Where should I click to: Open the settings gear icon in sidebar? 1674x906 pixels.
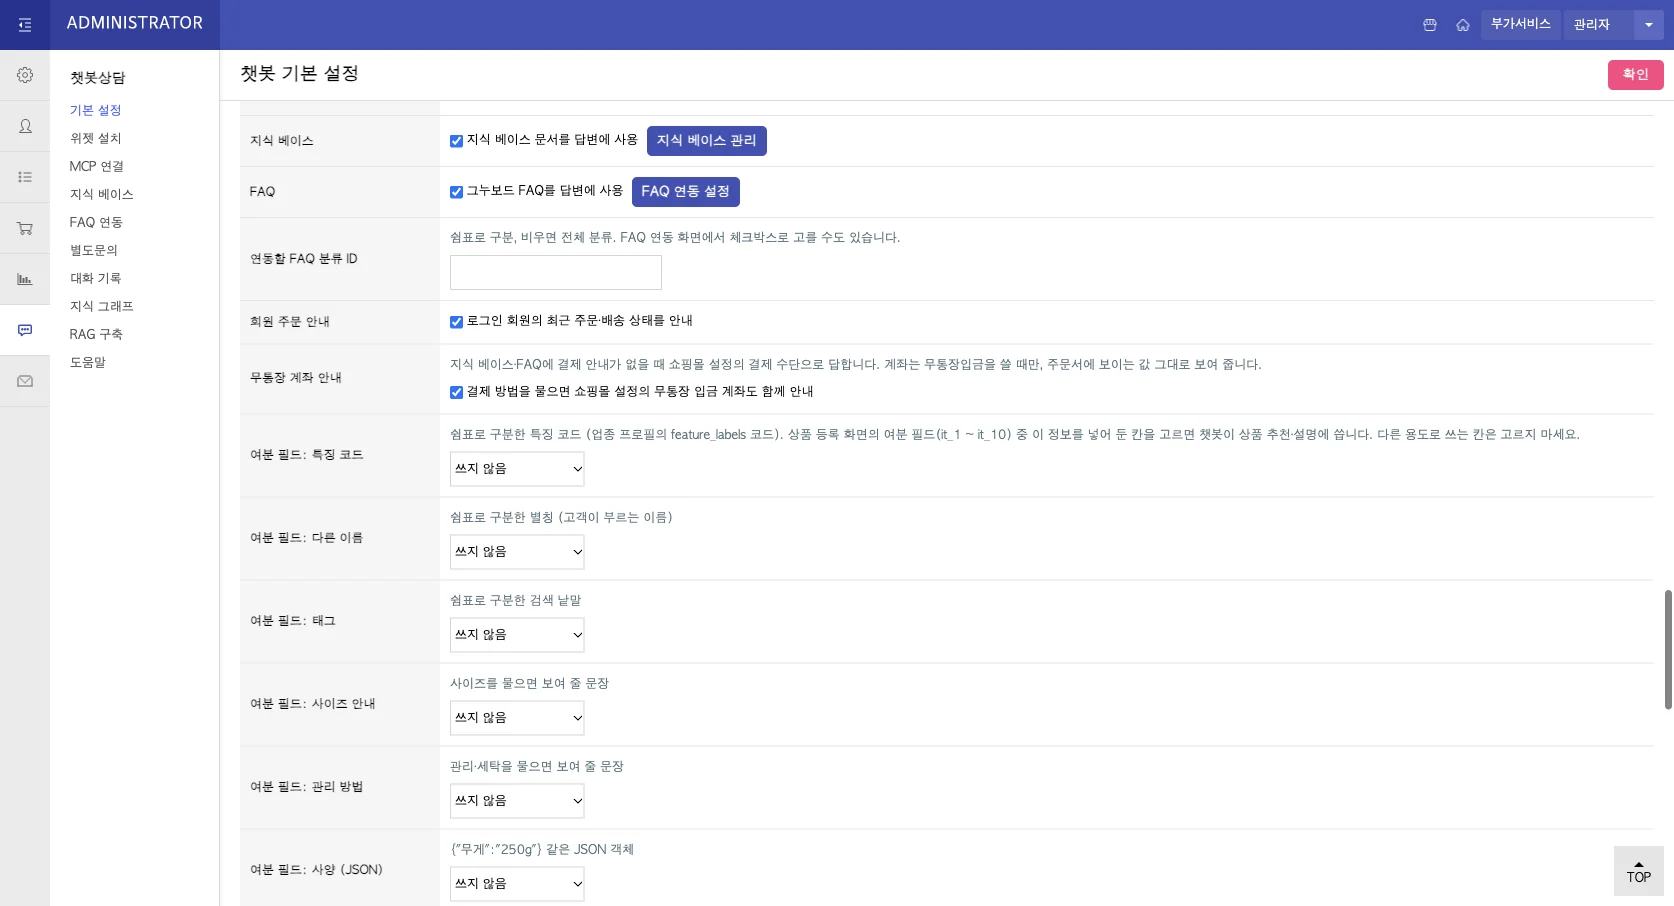click(x=25, y=75)
